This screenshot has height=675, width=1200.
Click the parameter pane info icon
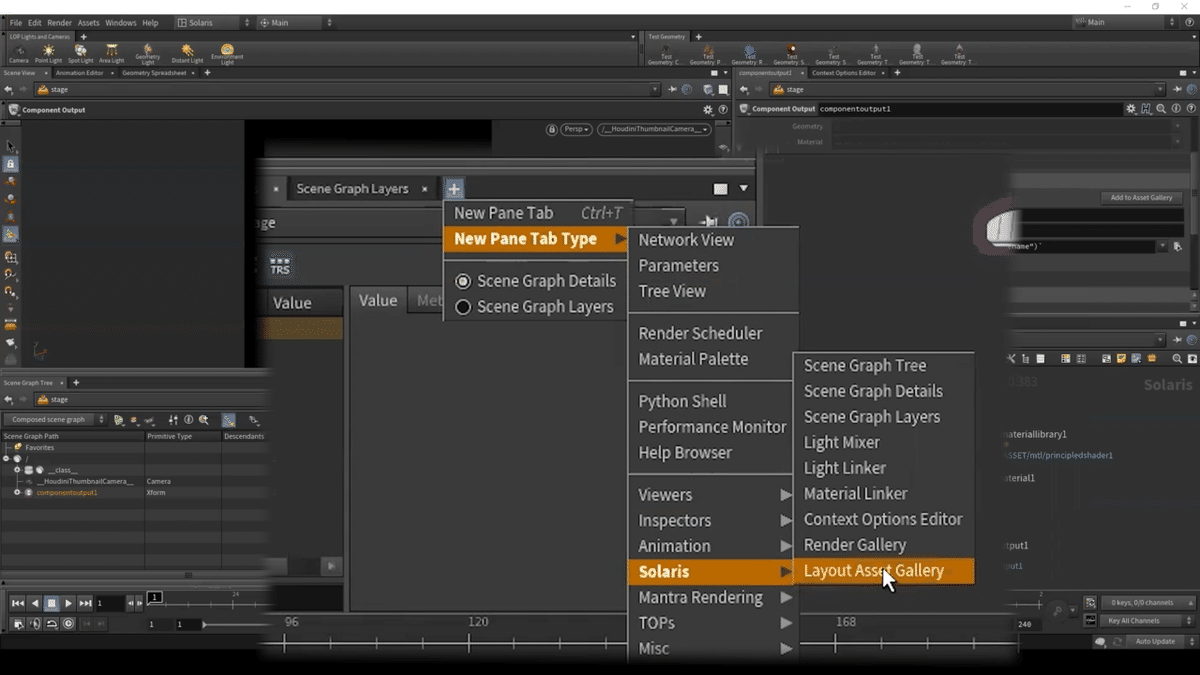[x=1176, y=109]
